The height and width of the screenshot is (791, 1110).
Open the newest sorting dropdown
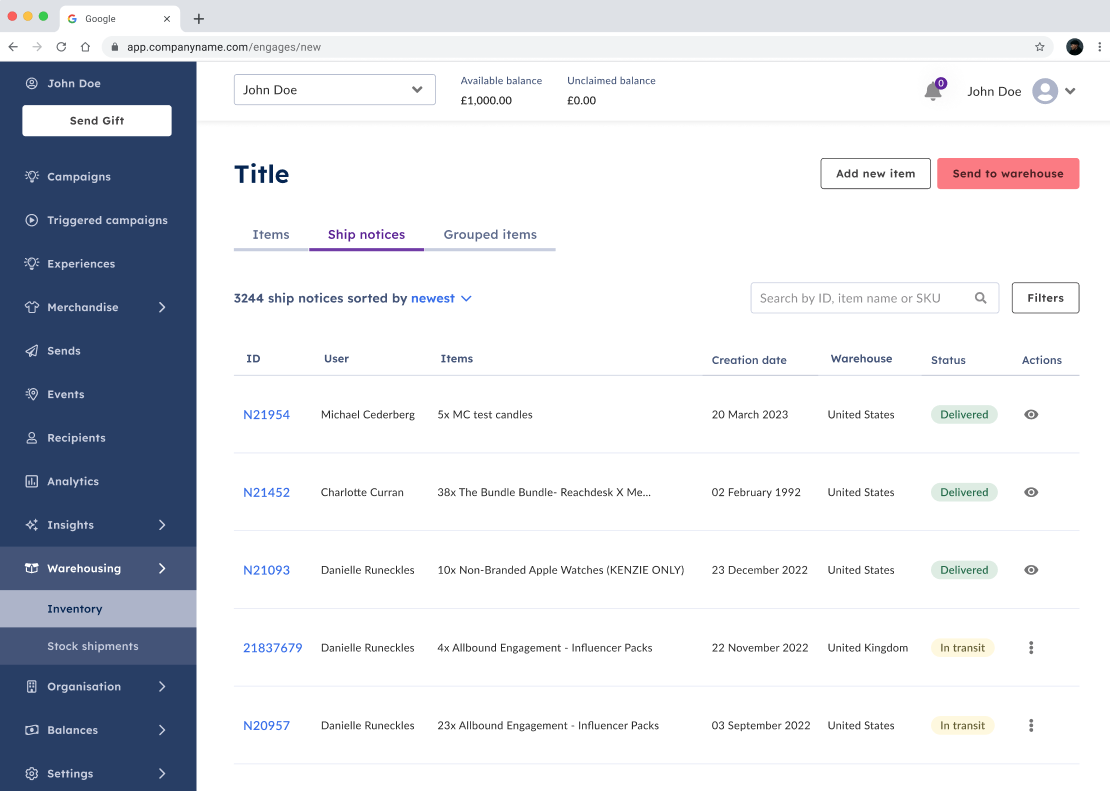tap(443, 298)
